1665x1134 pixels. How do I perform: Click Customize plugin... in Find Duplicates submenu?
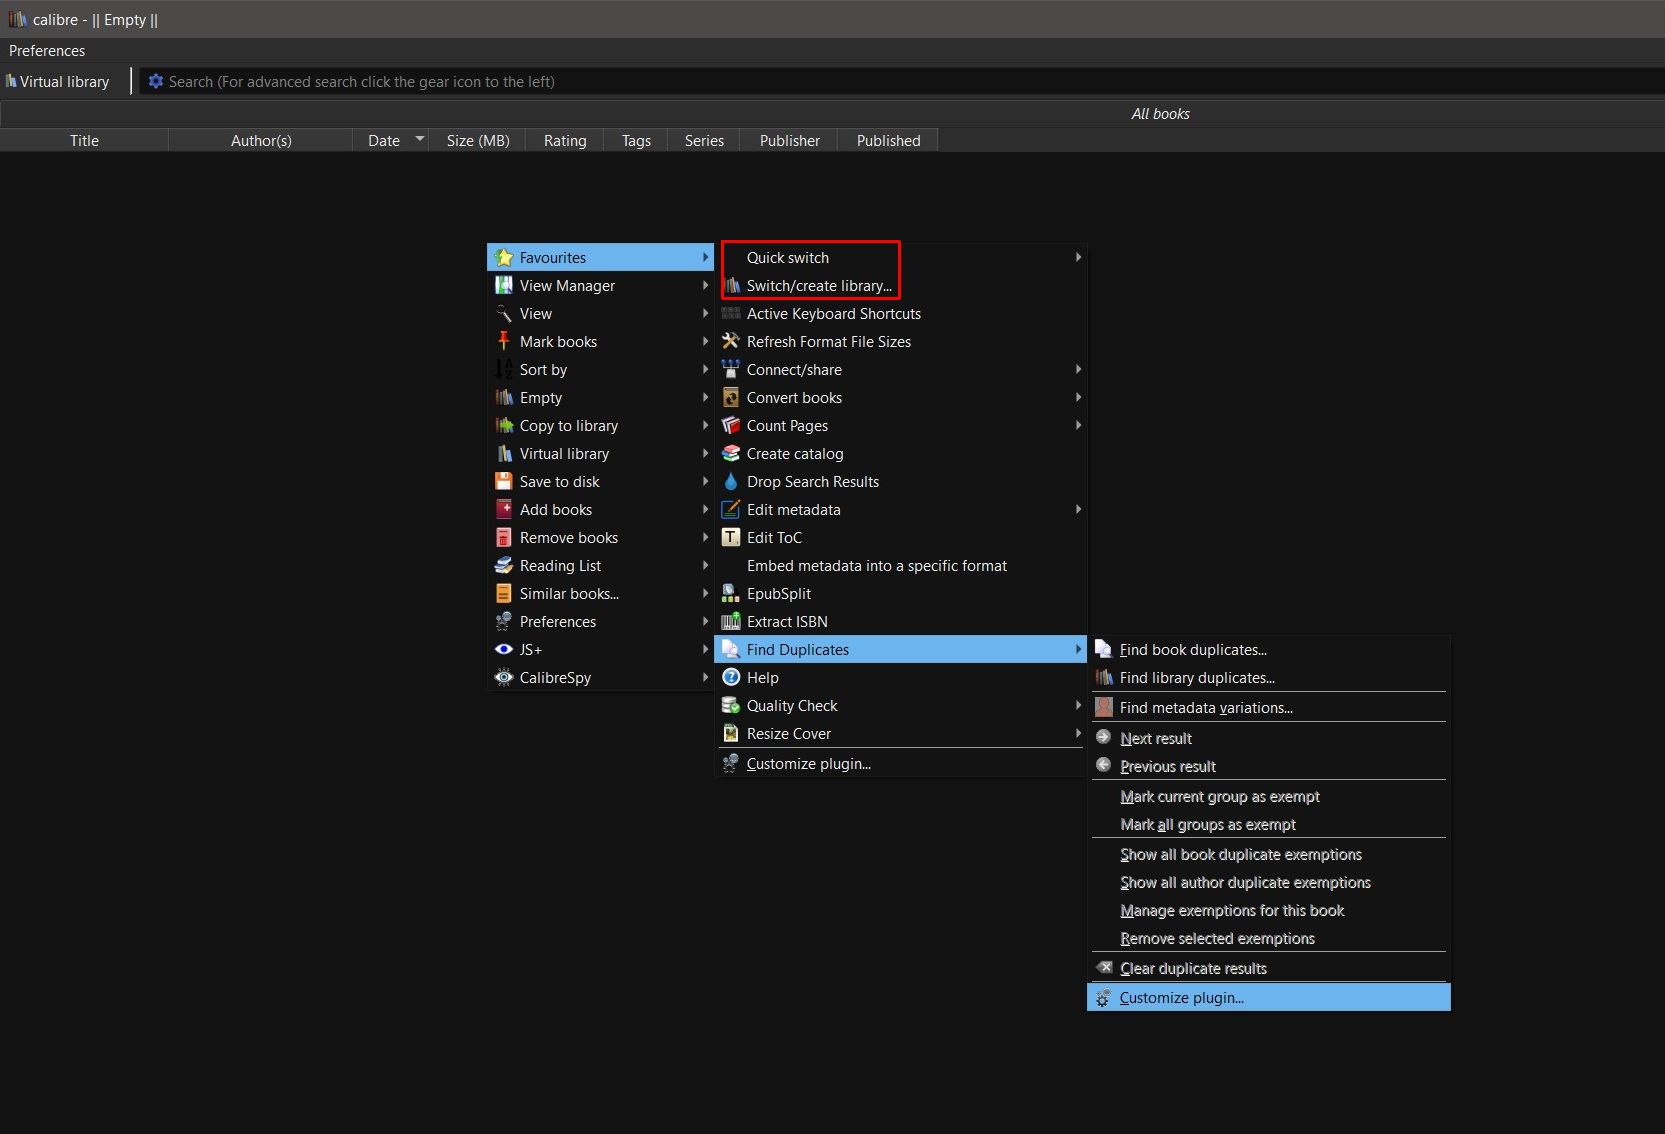click(x=1269, y=998)
